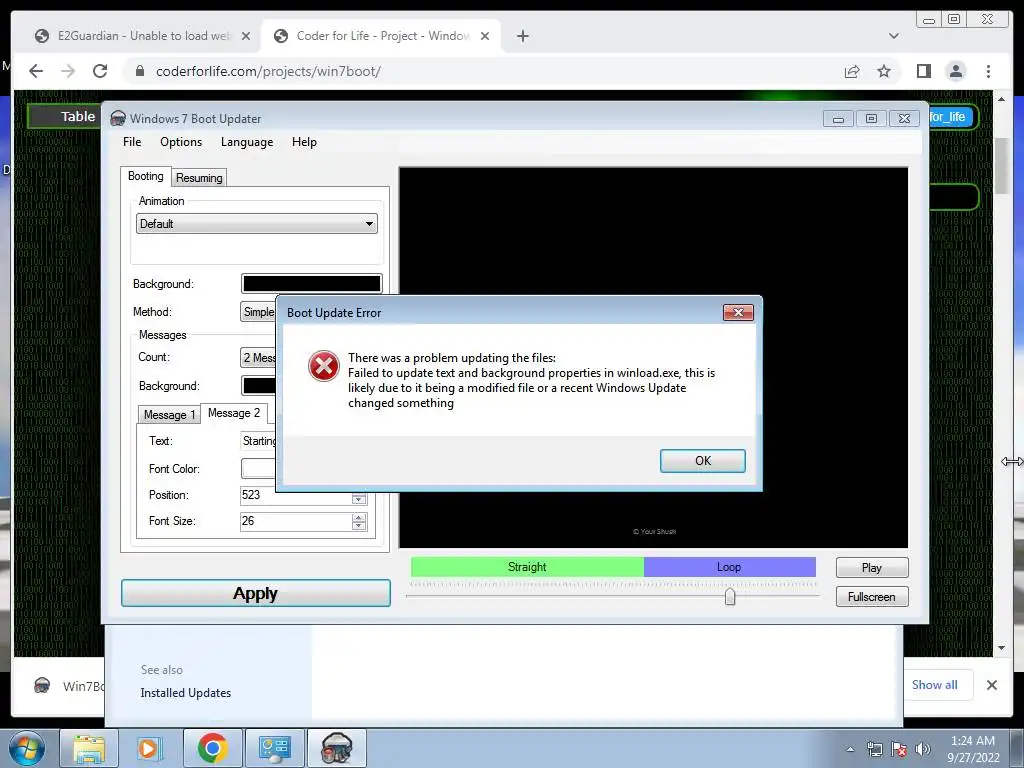Open the Help menu
Screen dimensions: 1024x768
pyautogui.click(x=304, y=142)
